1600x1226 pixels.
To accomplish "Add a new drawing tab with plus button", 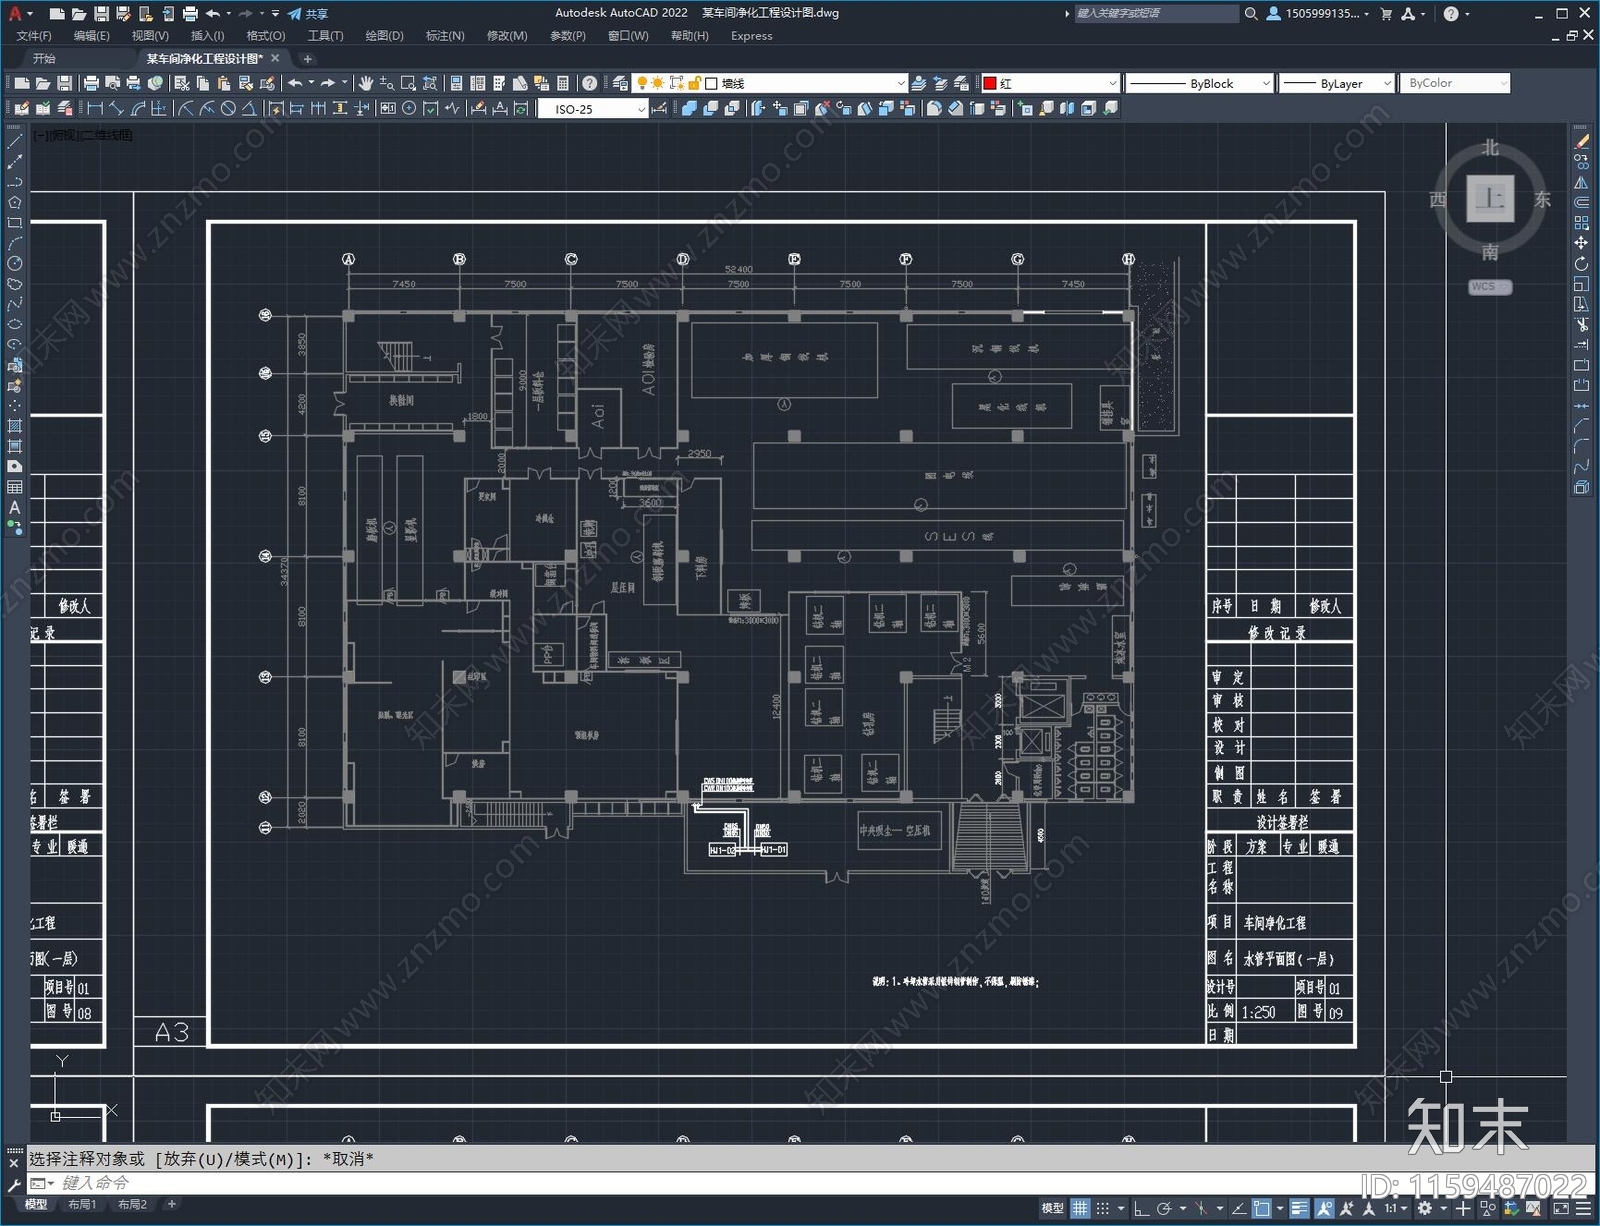I will [x=308, y=59].
